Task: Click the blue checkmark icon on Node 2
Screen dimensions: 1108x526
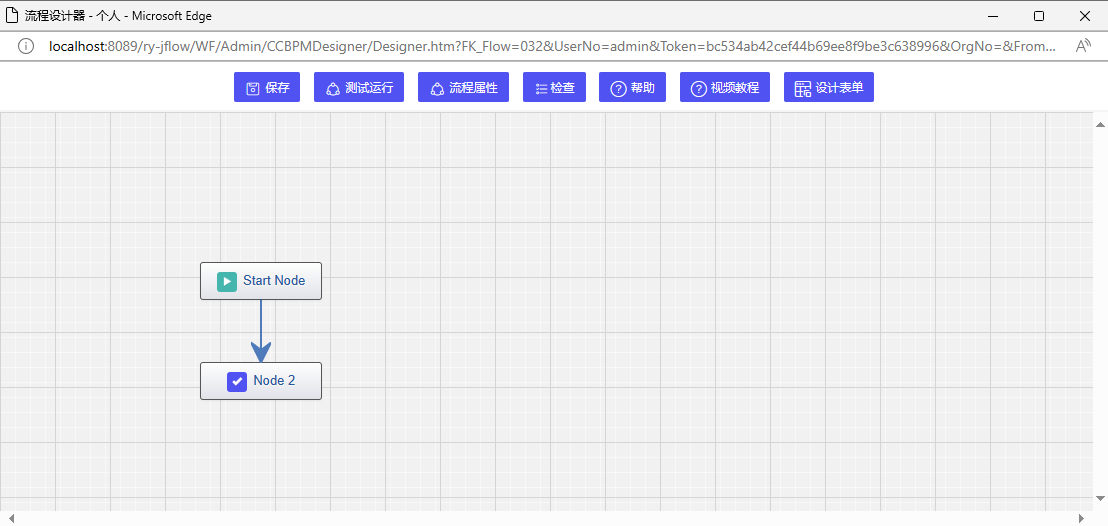Action: [237, 381]
